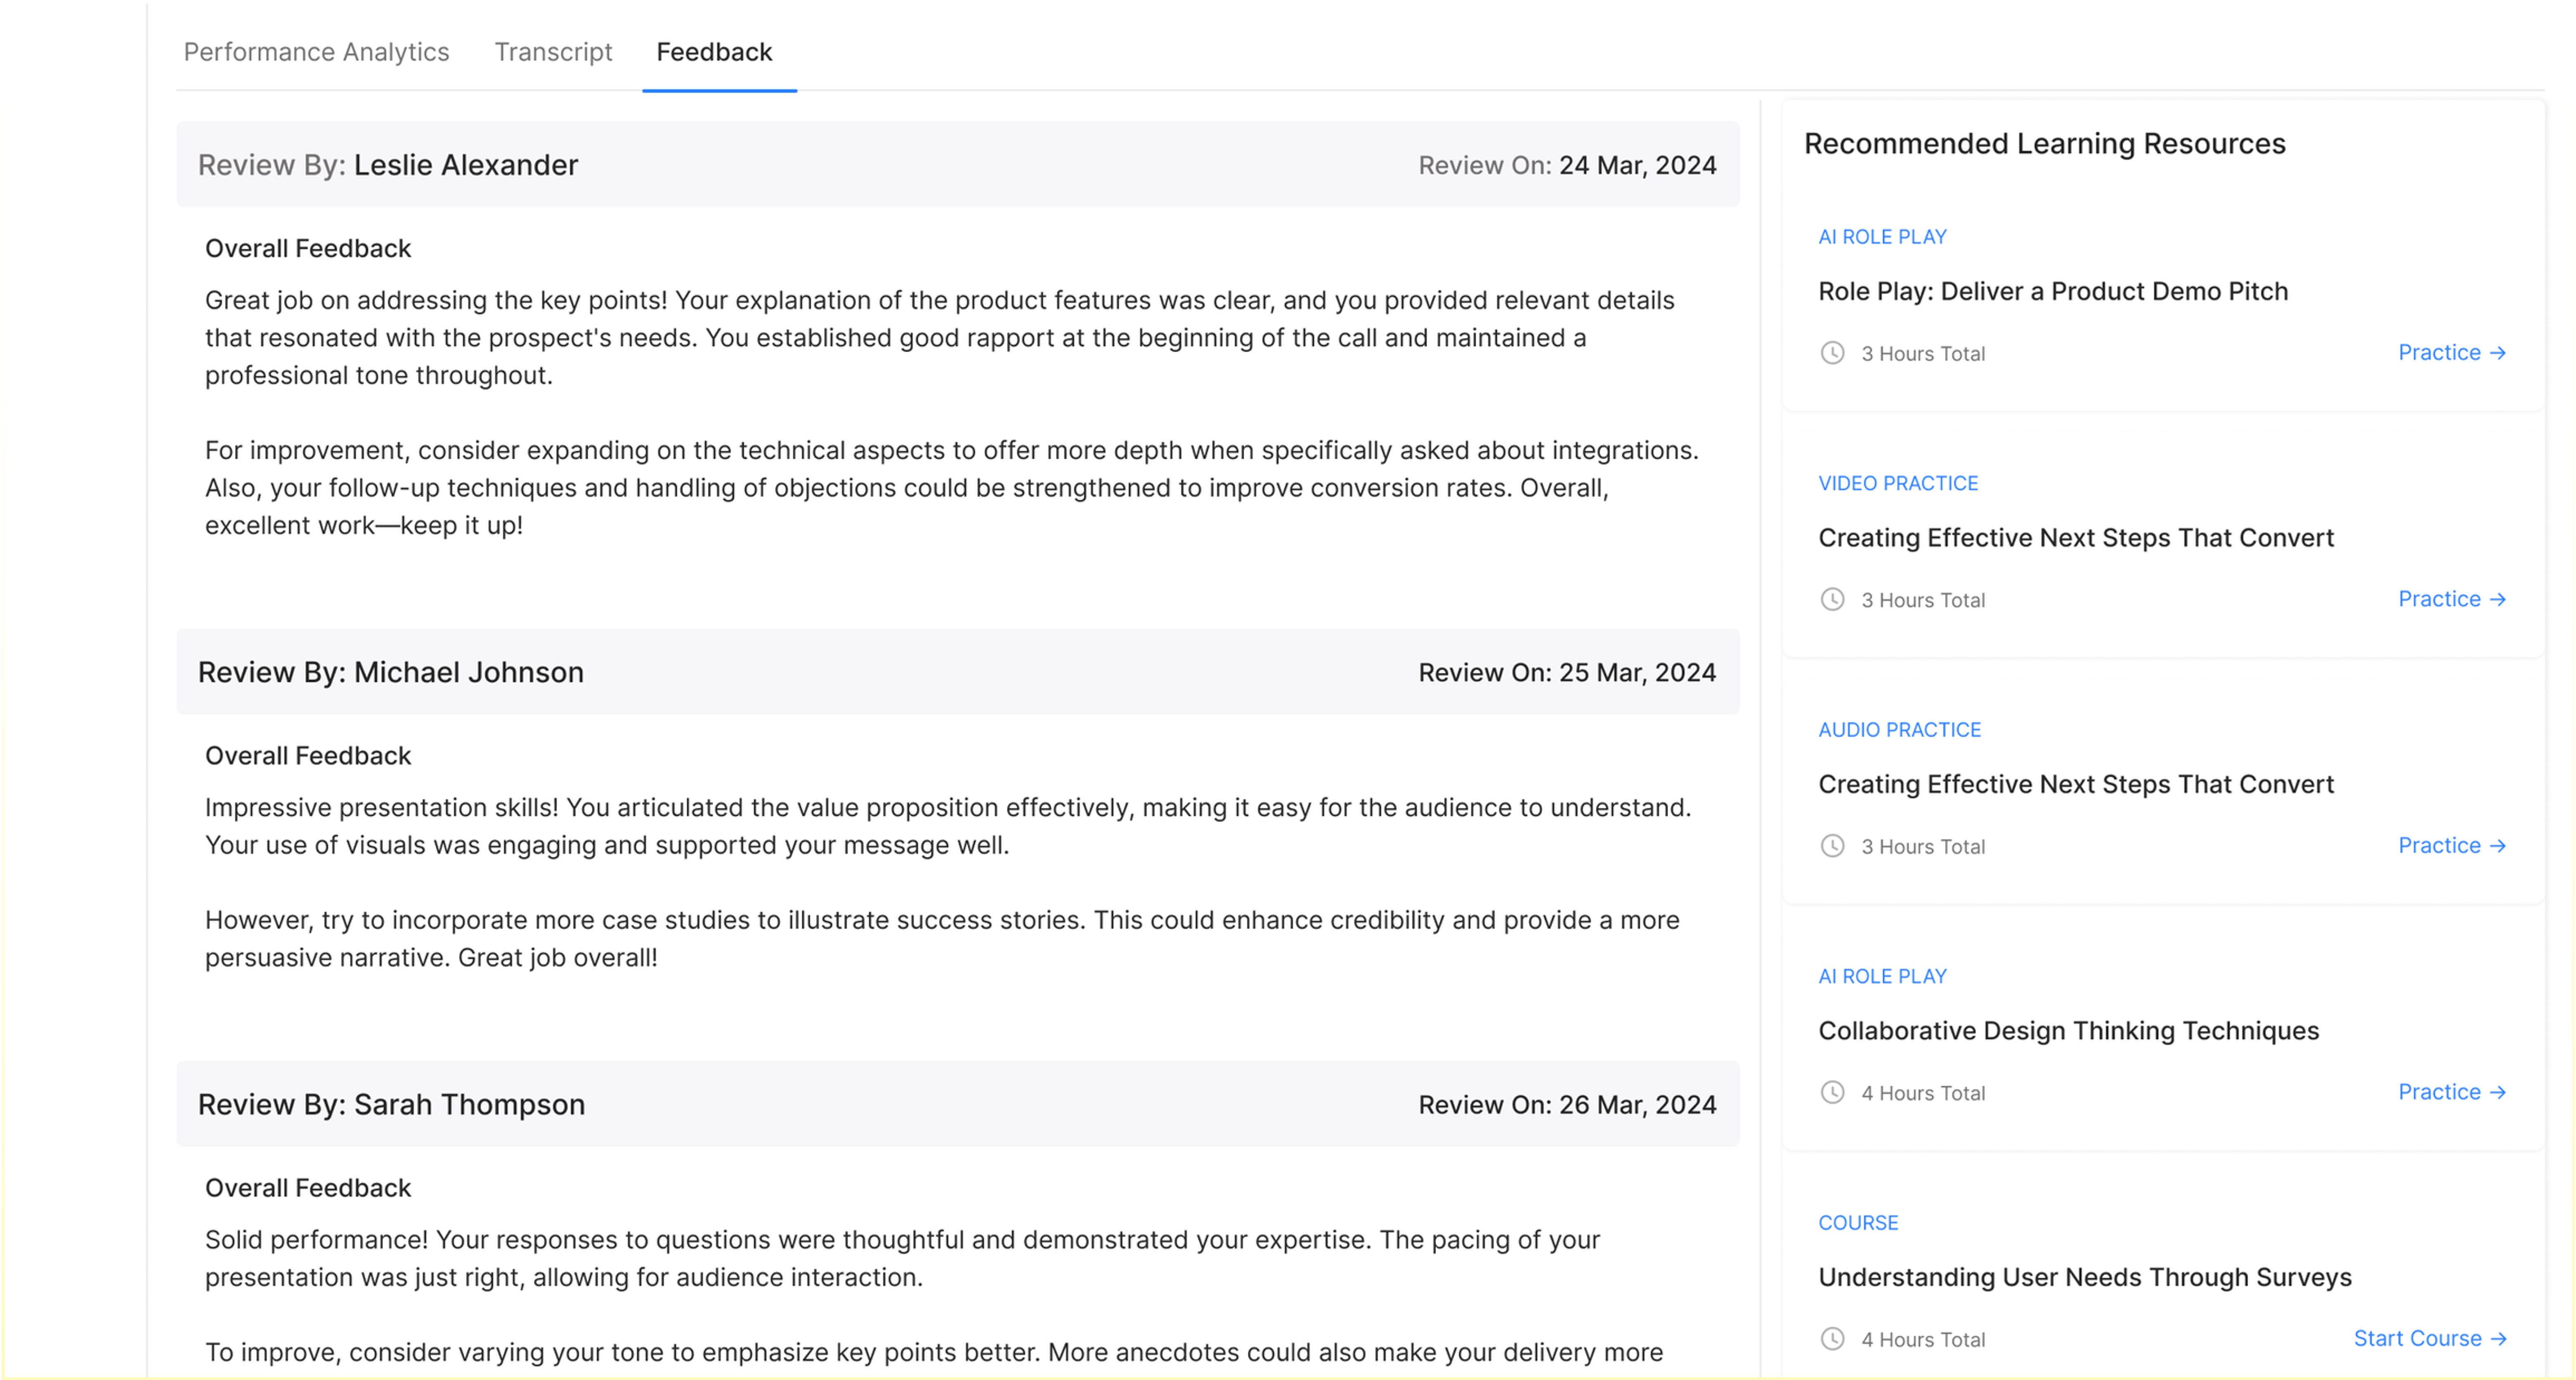
Task: Click Overall Feedback heading in Michael Johnson's review
Action: 308,755
